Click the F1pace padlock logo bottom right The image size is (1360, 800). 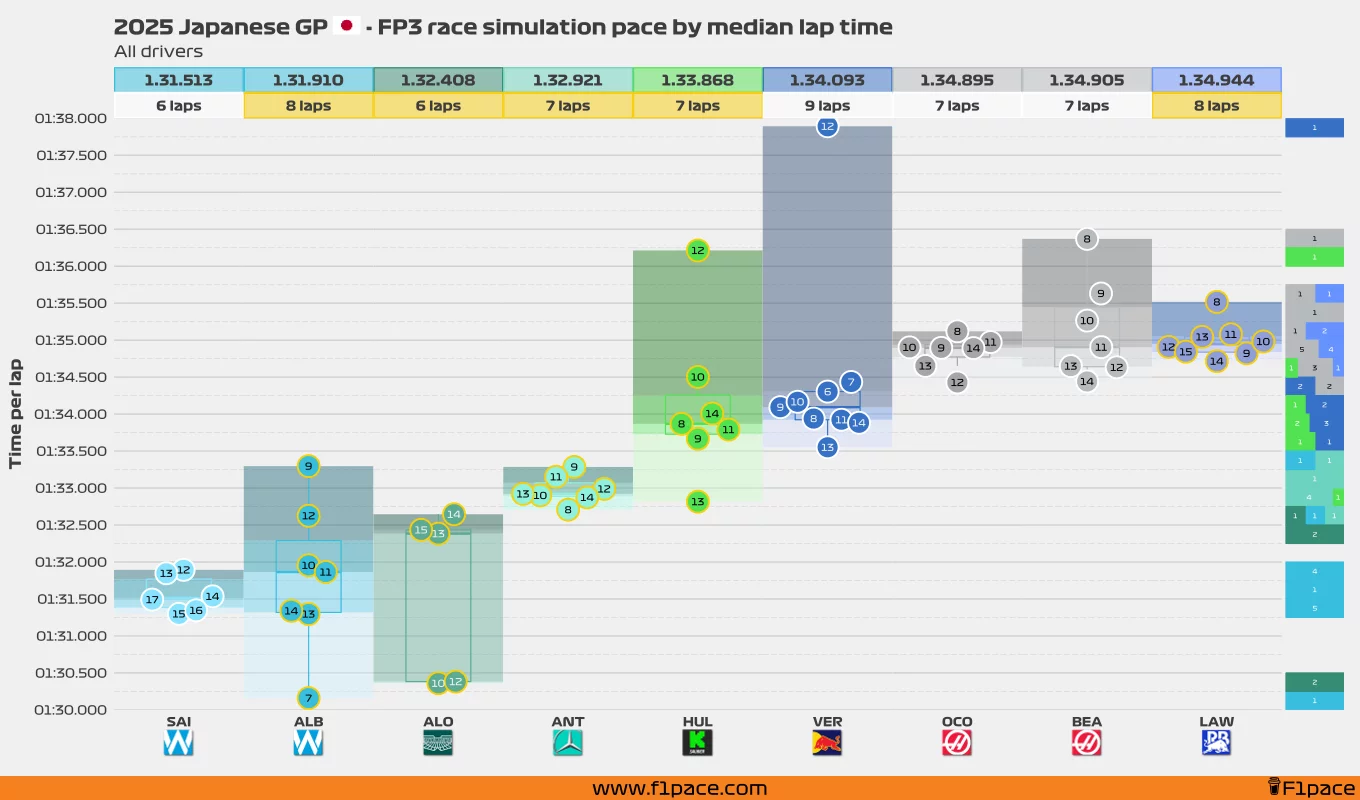tap(1272, 788)
